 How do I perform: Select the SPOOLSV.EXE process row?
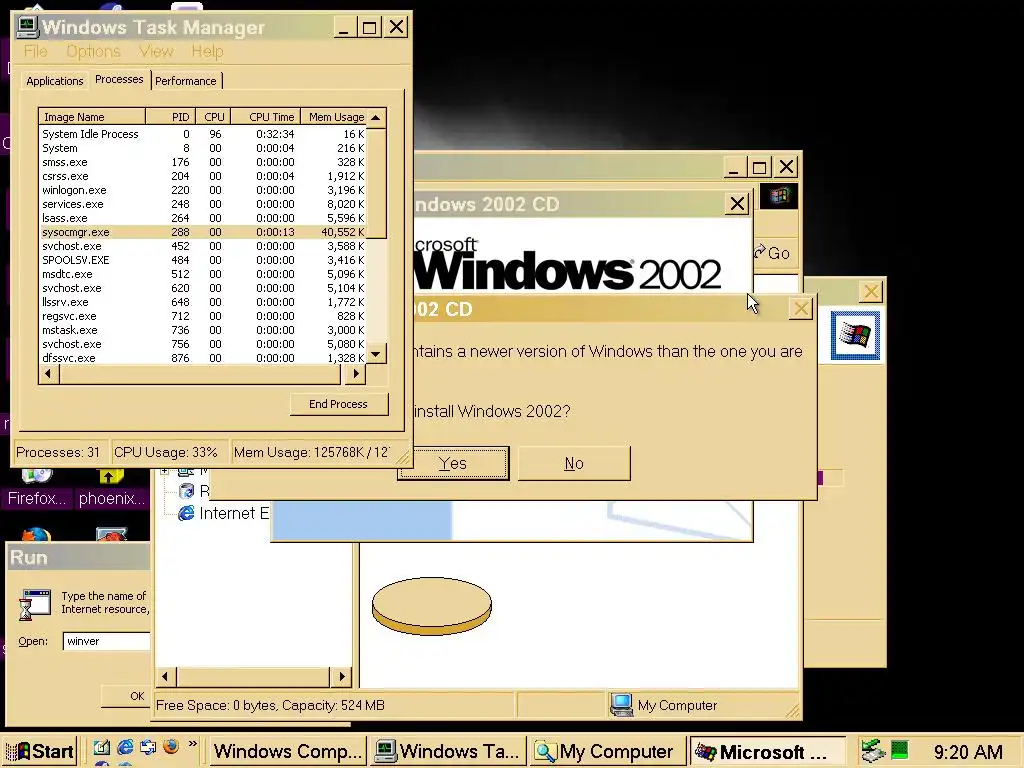pyautogui.click(x=203, y=260)
